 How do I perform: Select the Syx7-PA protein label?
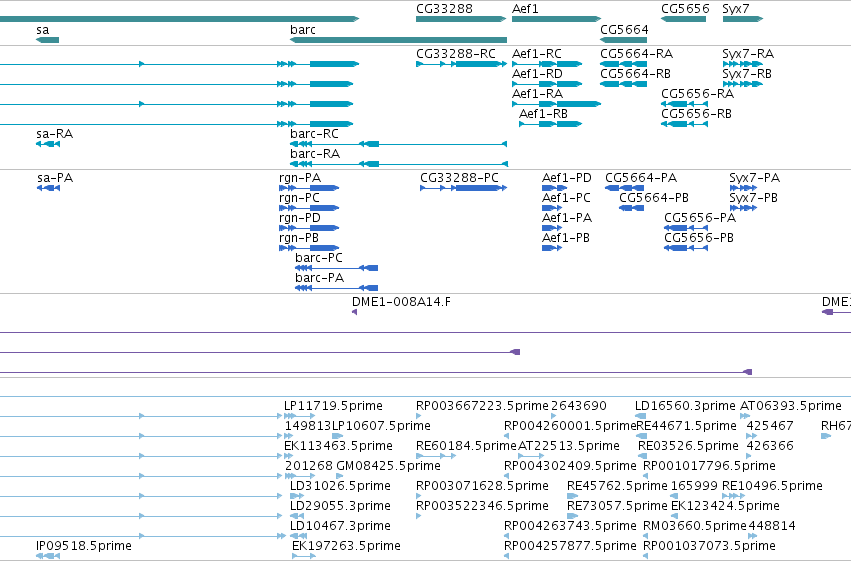(754, 178)
